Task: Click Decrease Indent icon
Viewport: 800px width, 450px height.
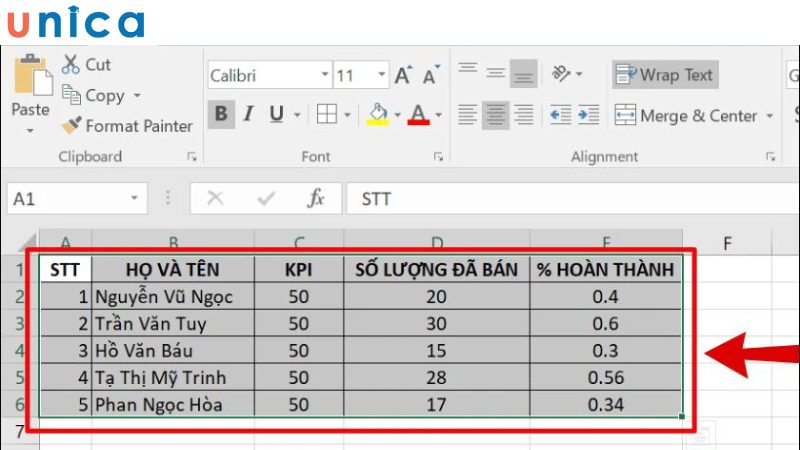Action: click(x=560, y=115)
